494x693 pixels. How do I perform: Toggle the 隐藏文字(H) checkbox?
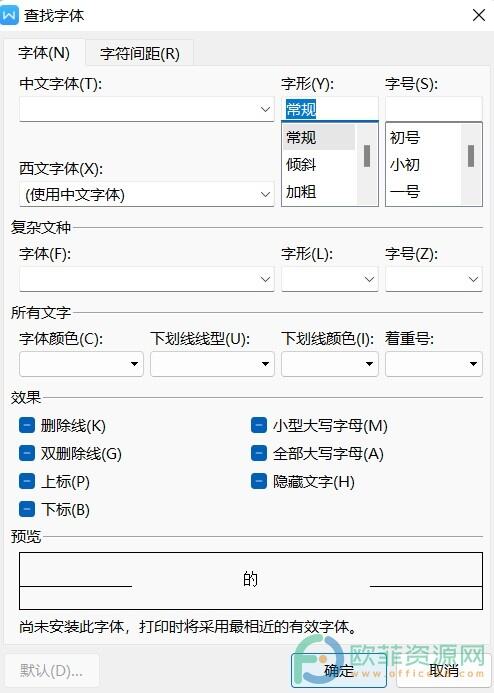point(258,481)
